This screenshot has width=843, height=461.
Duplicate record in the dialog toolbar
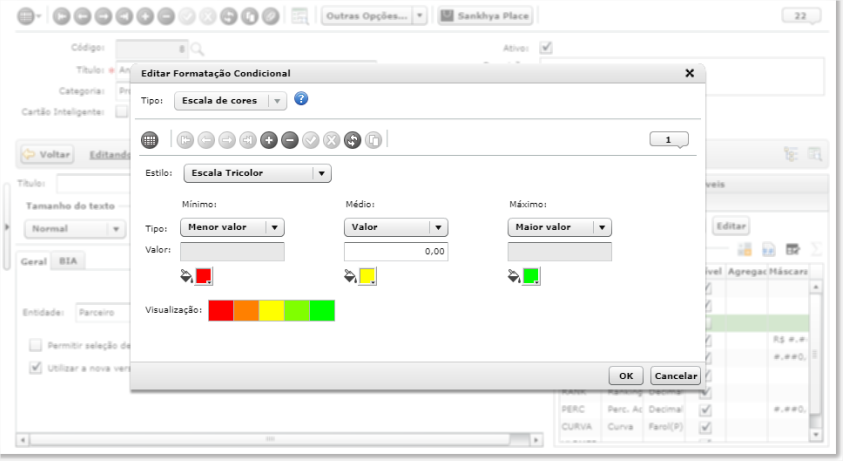(373, 140)
